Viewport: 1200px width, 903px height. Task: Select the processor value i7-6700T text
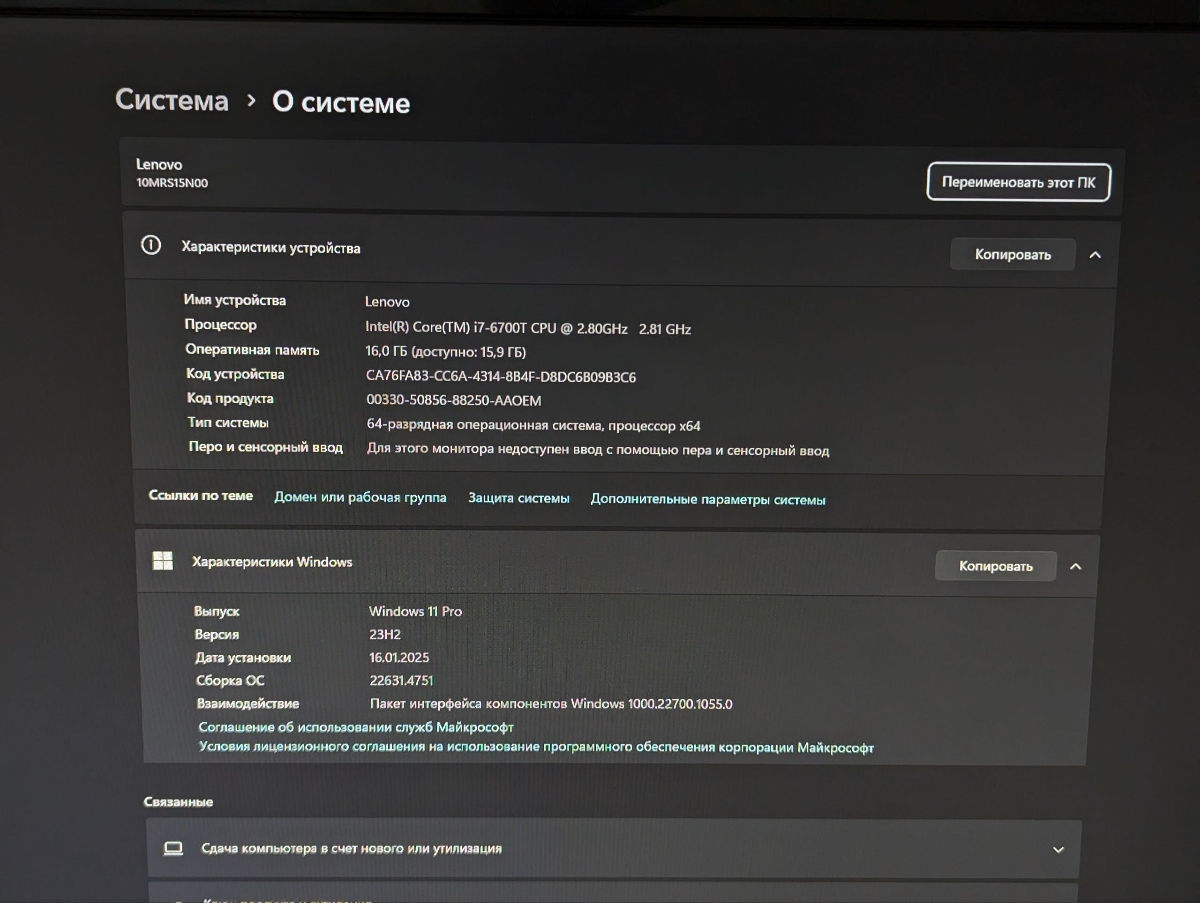coord(528,328)
